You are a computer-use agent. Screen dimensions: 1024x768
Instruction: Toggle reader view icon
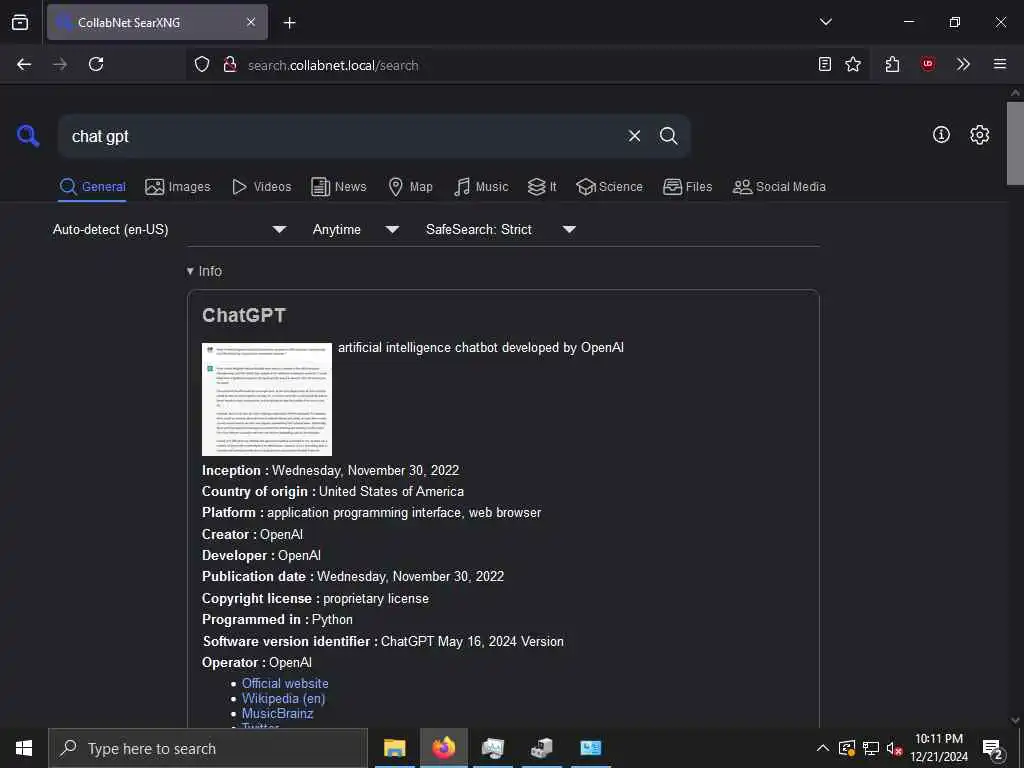pos(825,64)
